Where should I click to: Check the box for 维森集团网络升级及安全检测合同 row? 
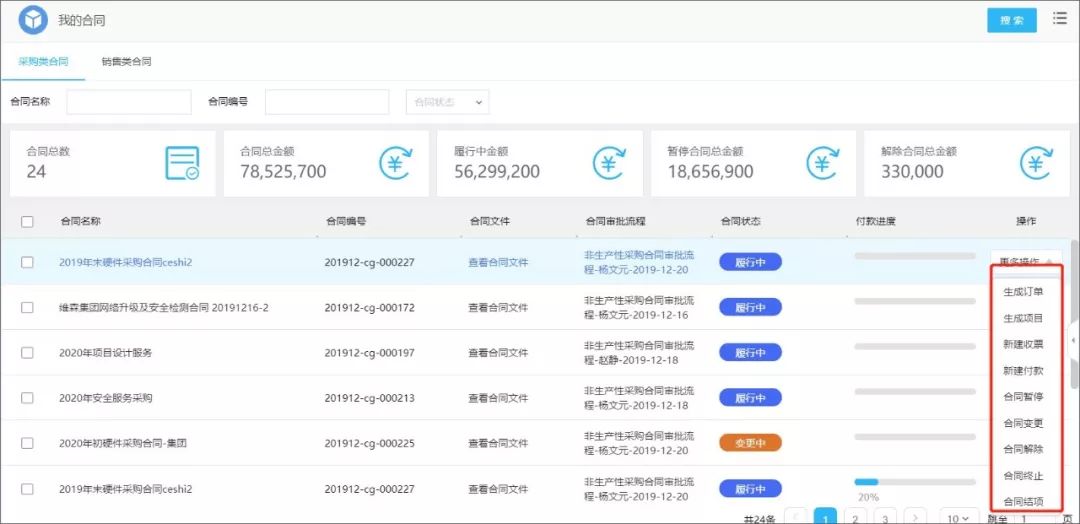coord(28,308)
